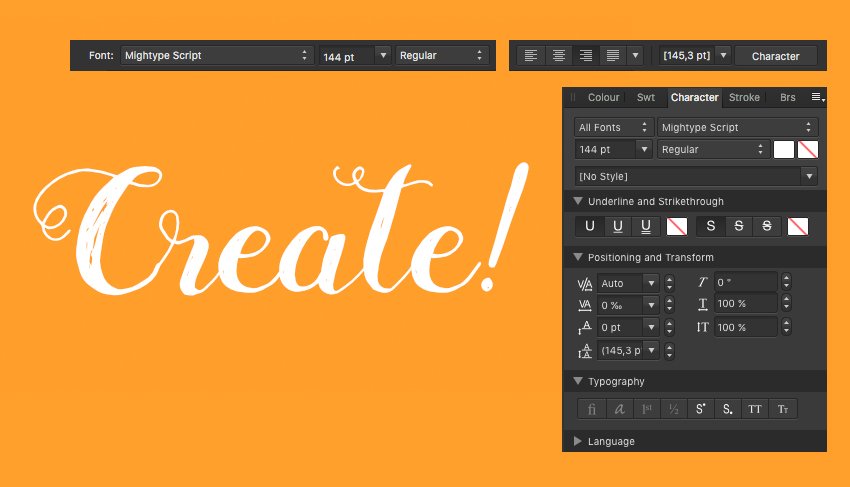Click the leading override icon
850x487 pixels.
click(x=585, y=351)
